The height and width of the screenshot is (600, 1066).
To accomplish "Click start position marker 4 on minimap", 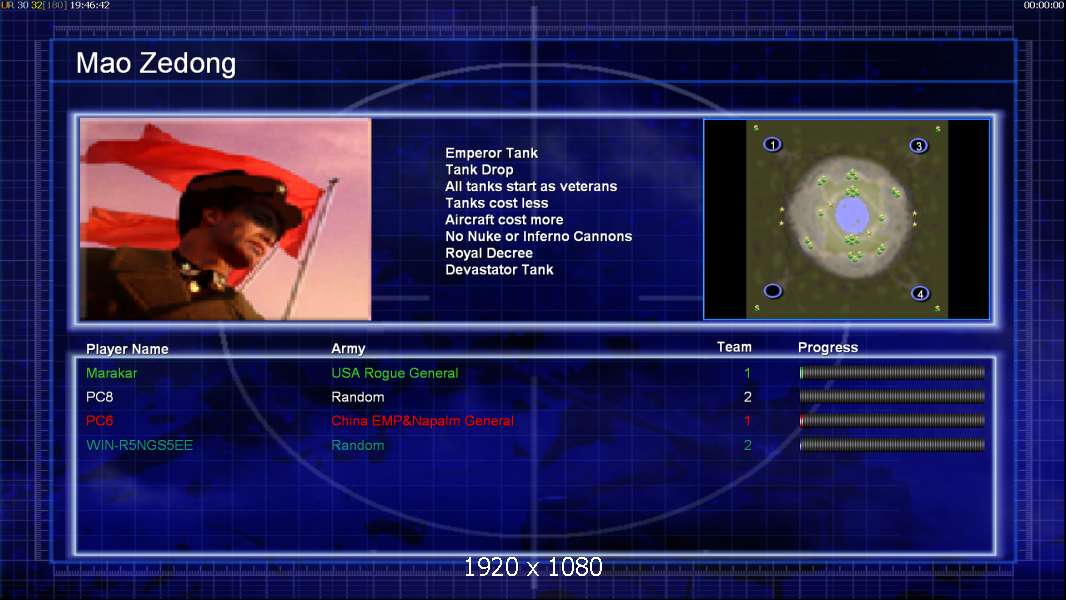I will pos(920,294).
